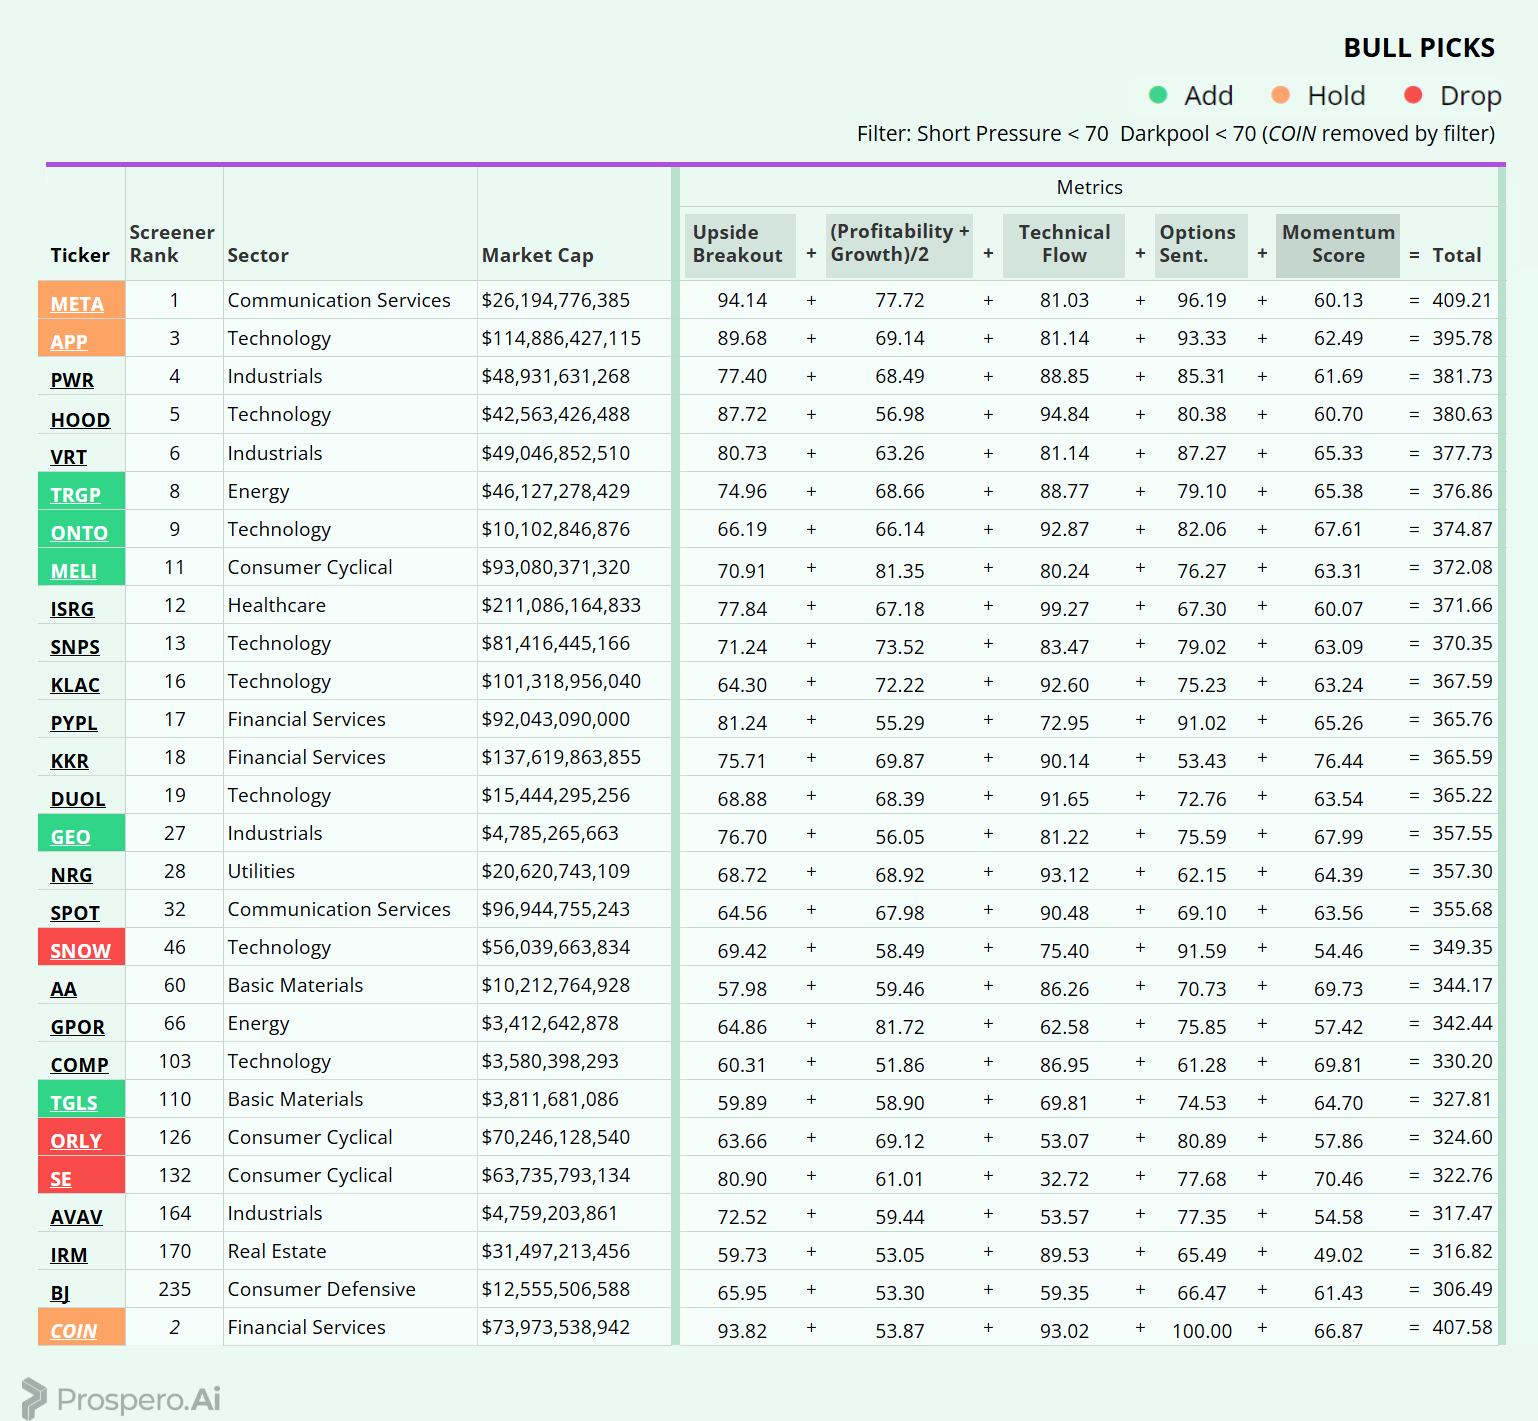Image resolution: width=1538 pixels, height=1421 pixels.
Task: Open the ISRG ticker link
Action: (x=72, y=609)
